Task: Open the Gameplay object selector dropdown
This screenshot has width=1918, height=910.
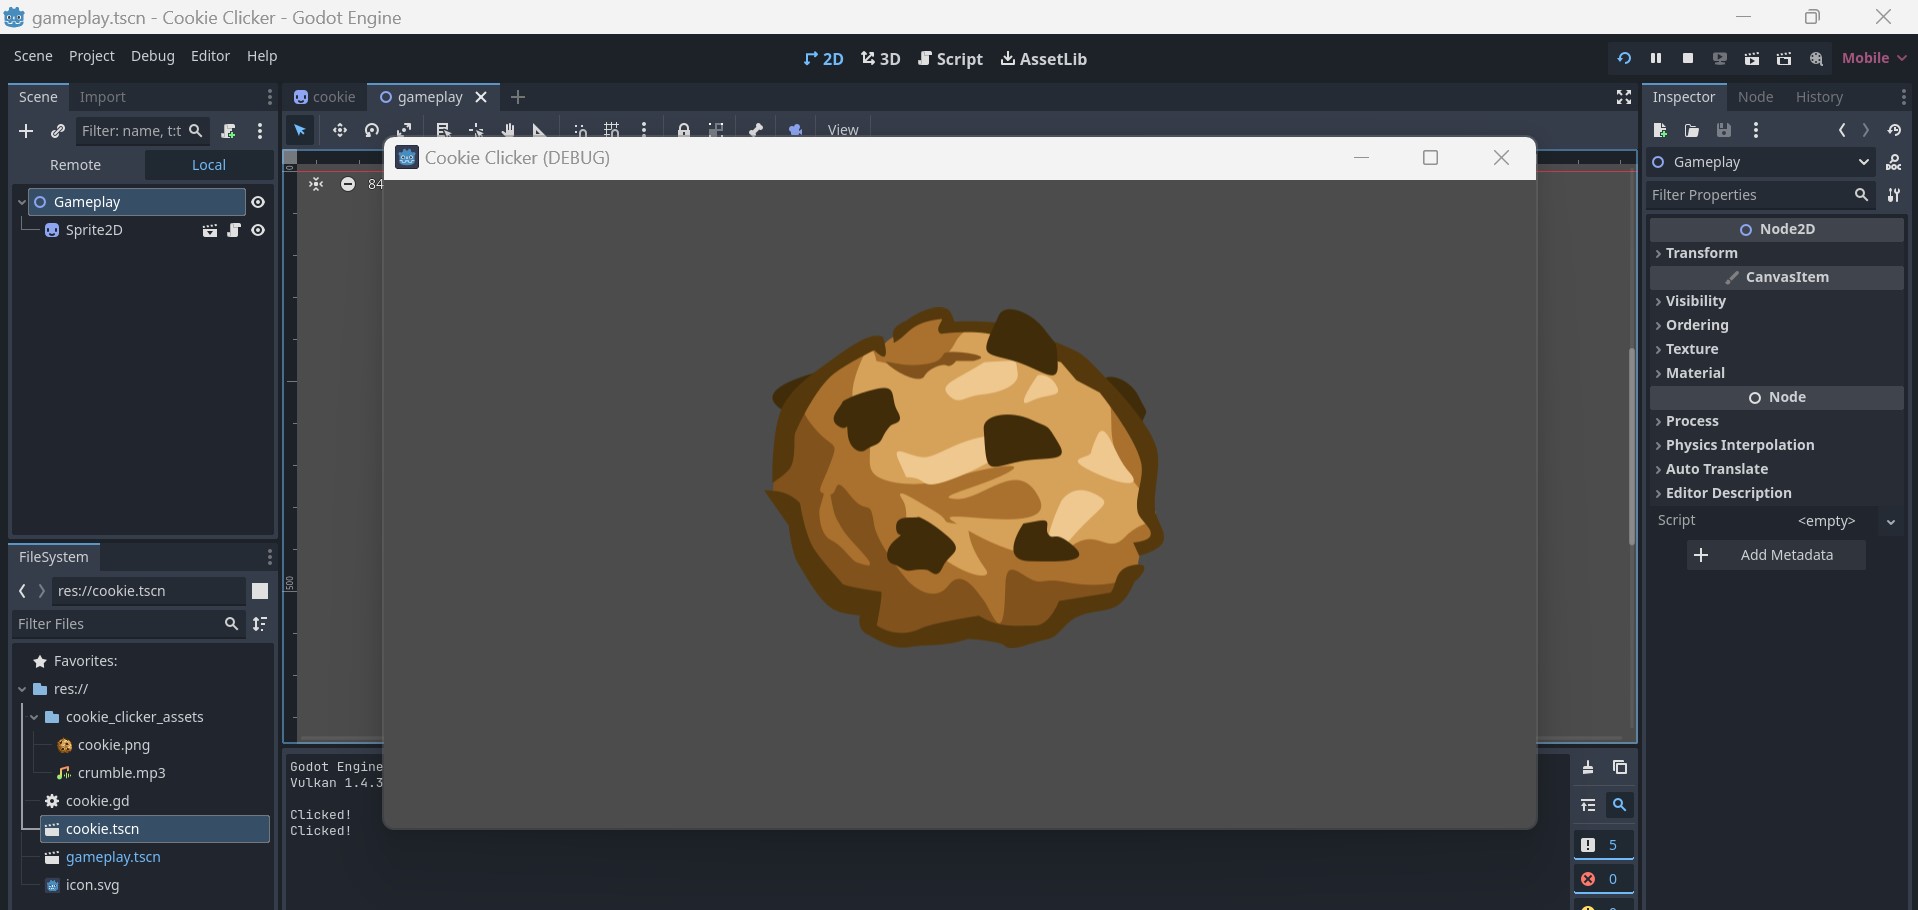Action: 1760,162
